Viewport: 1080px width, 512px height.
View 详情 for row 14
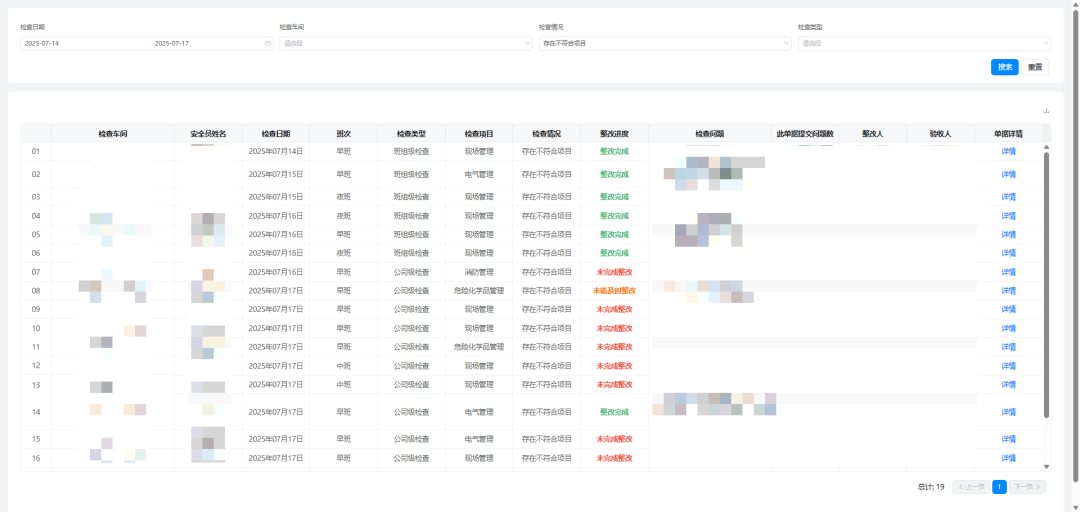click(x=1008, y=412)
